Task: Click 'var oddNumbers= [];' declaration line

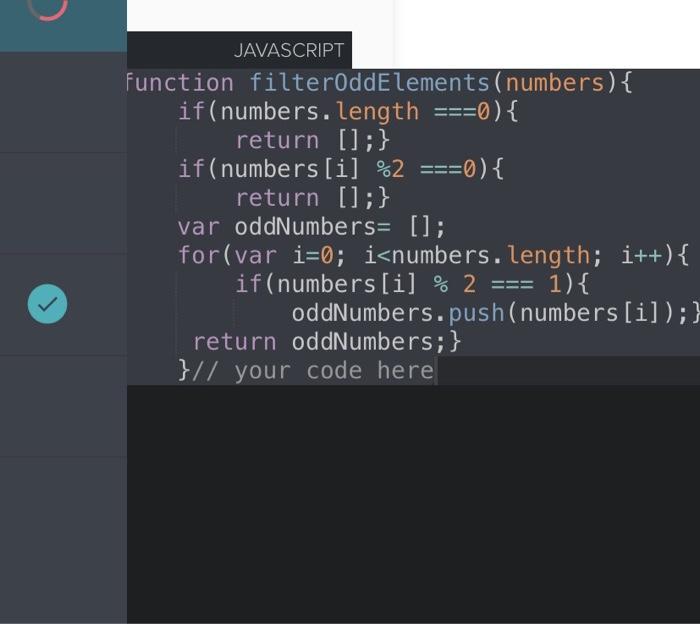Action: pyautogui.click(x=311, y=227)
